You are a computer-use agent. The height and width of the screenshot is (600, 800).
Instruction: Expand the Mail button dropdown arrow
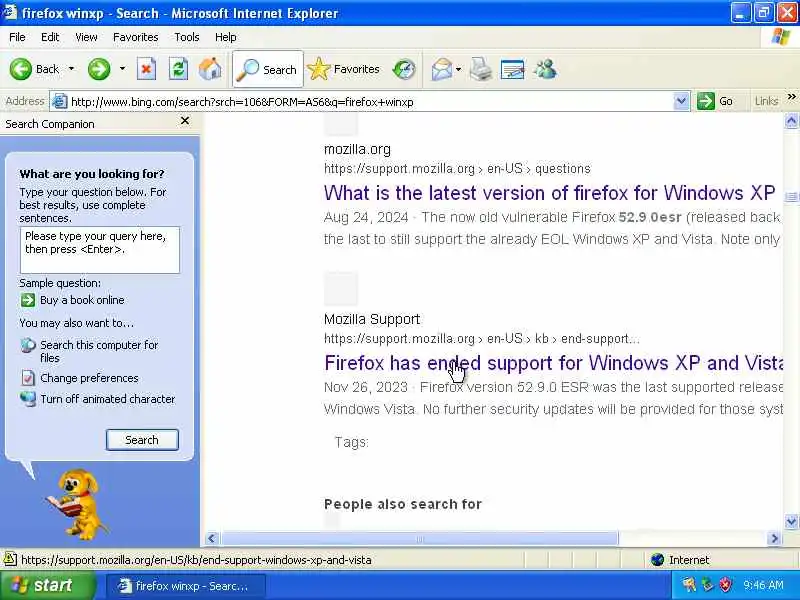[458, 69]
